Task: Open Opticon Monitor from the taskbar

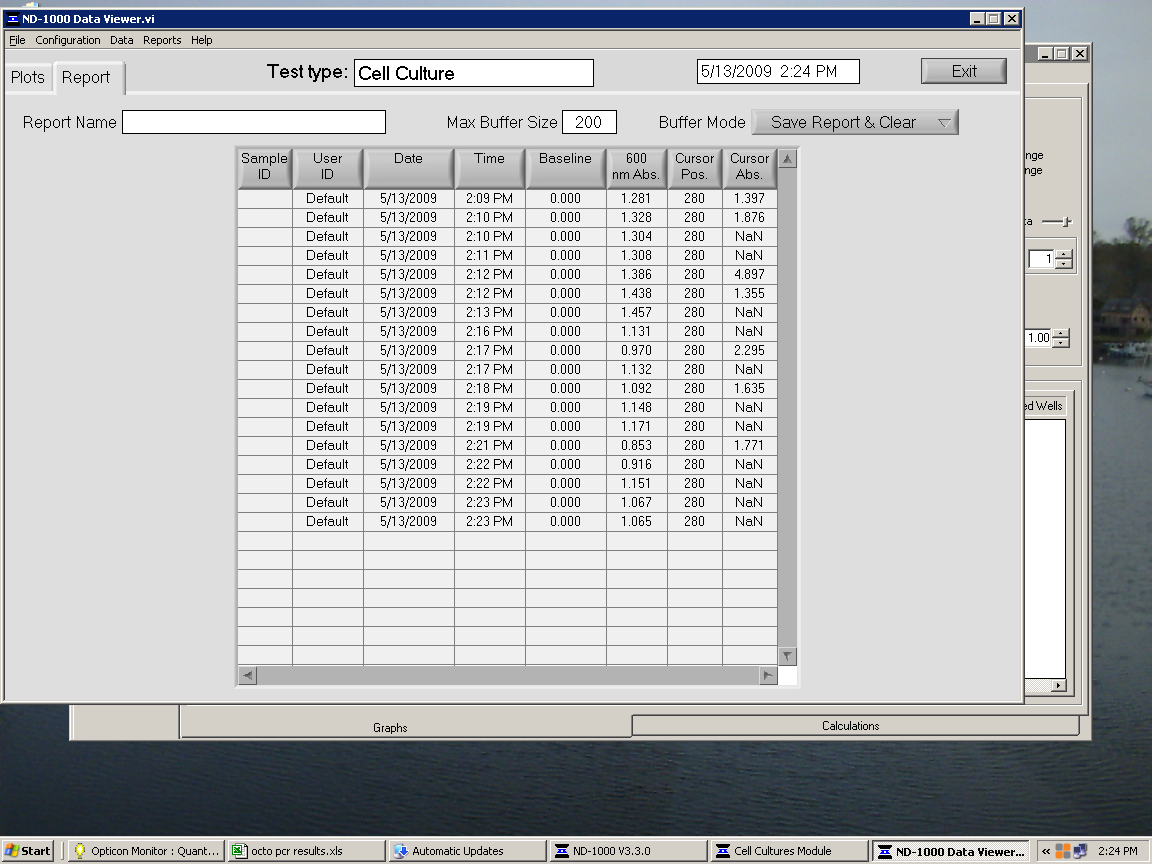Action: point(146,851)
